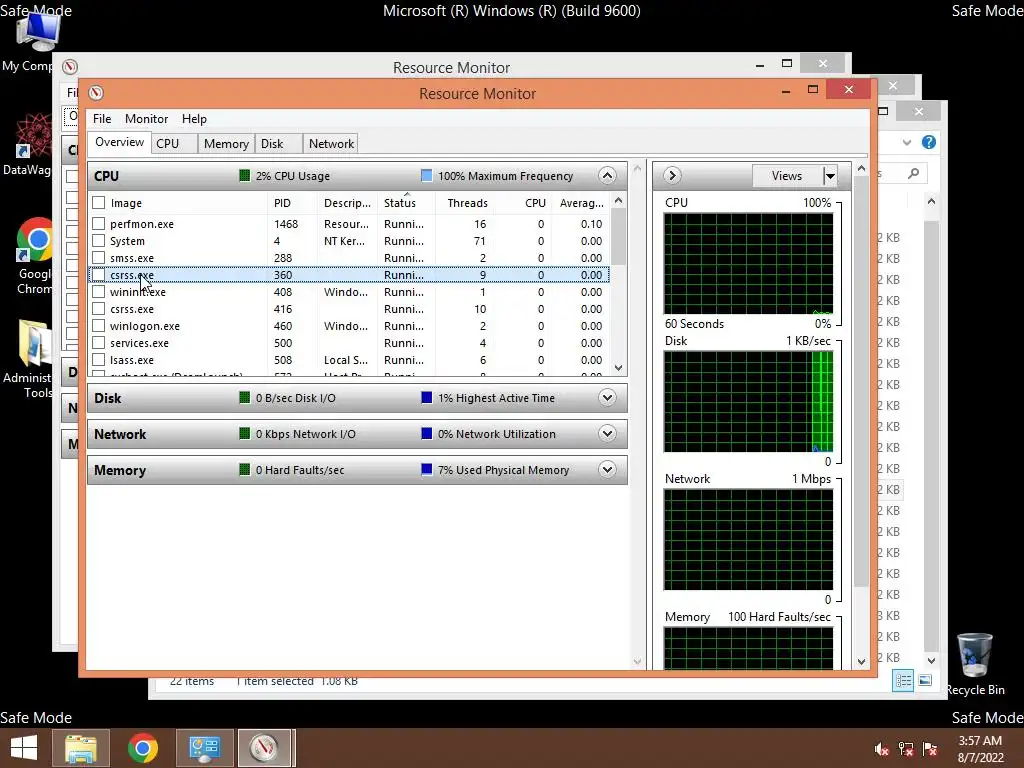1024x768 pixels.
Task: Click the Disk activity graph
Action: point(748,402)
